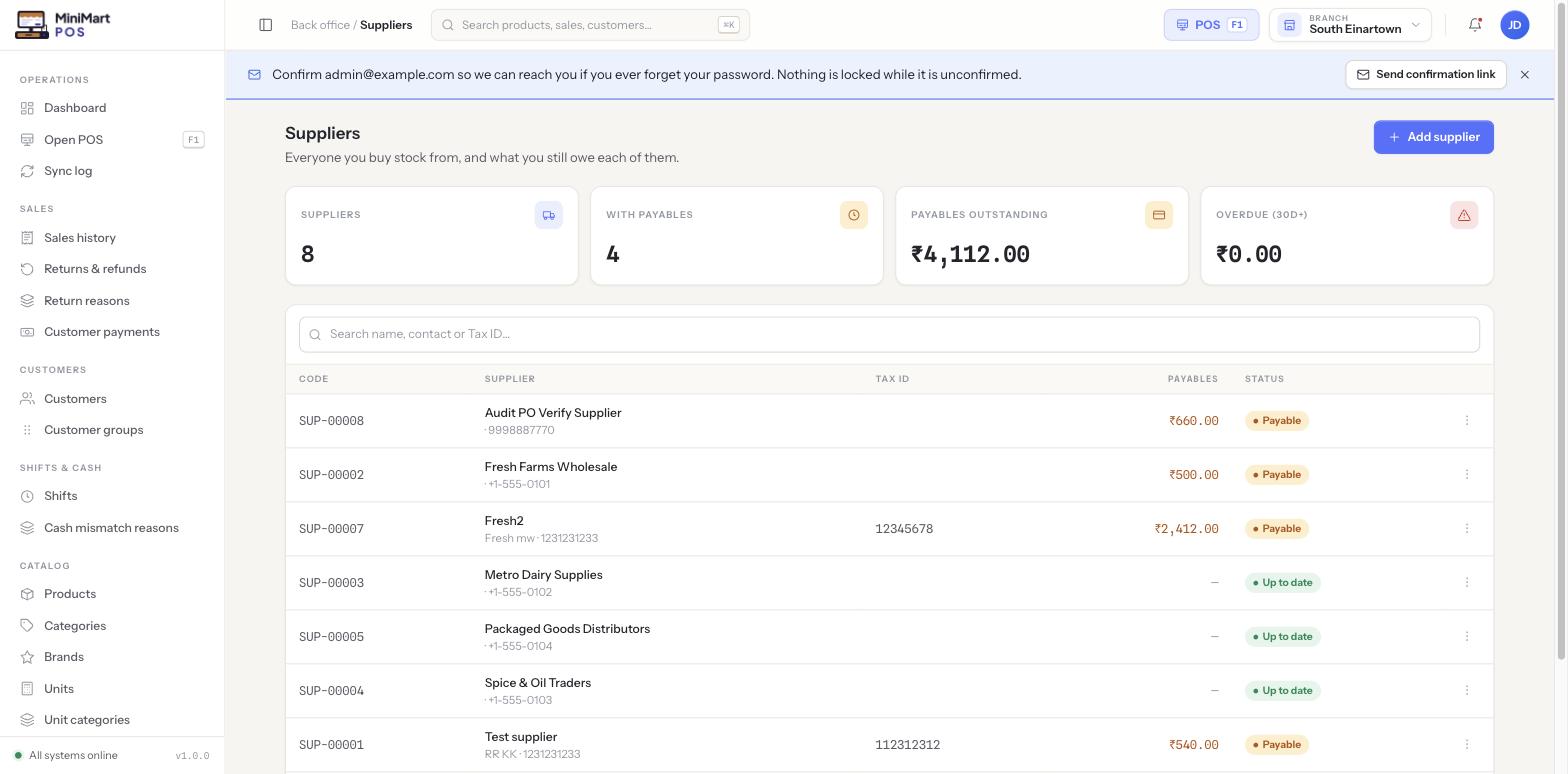This screenshot has width=1568, height=774.
Task: Click the page vertical scrollbar
Action: (1562, 330)
